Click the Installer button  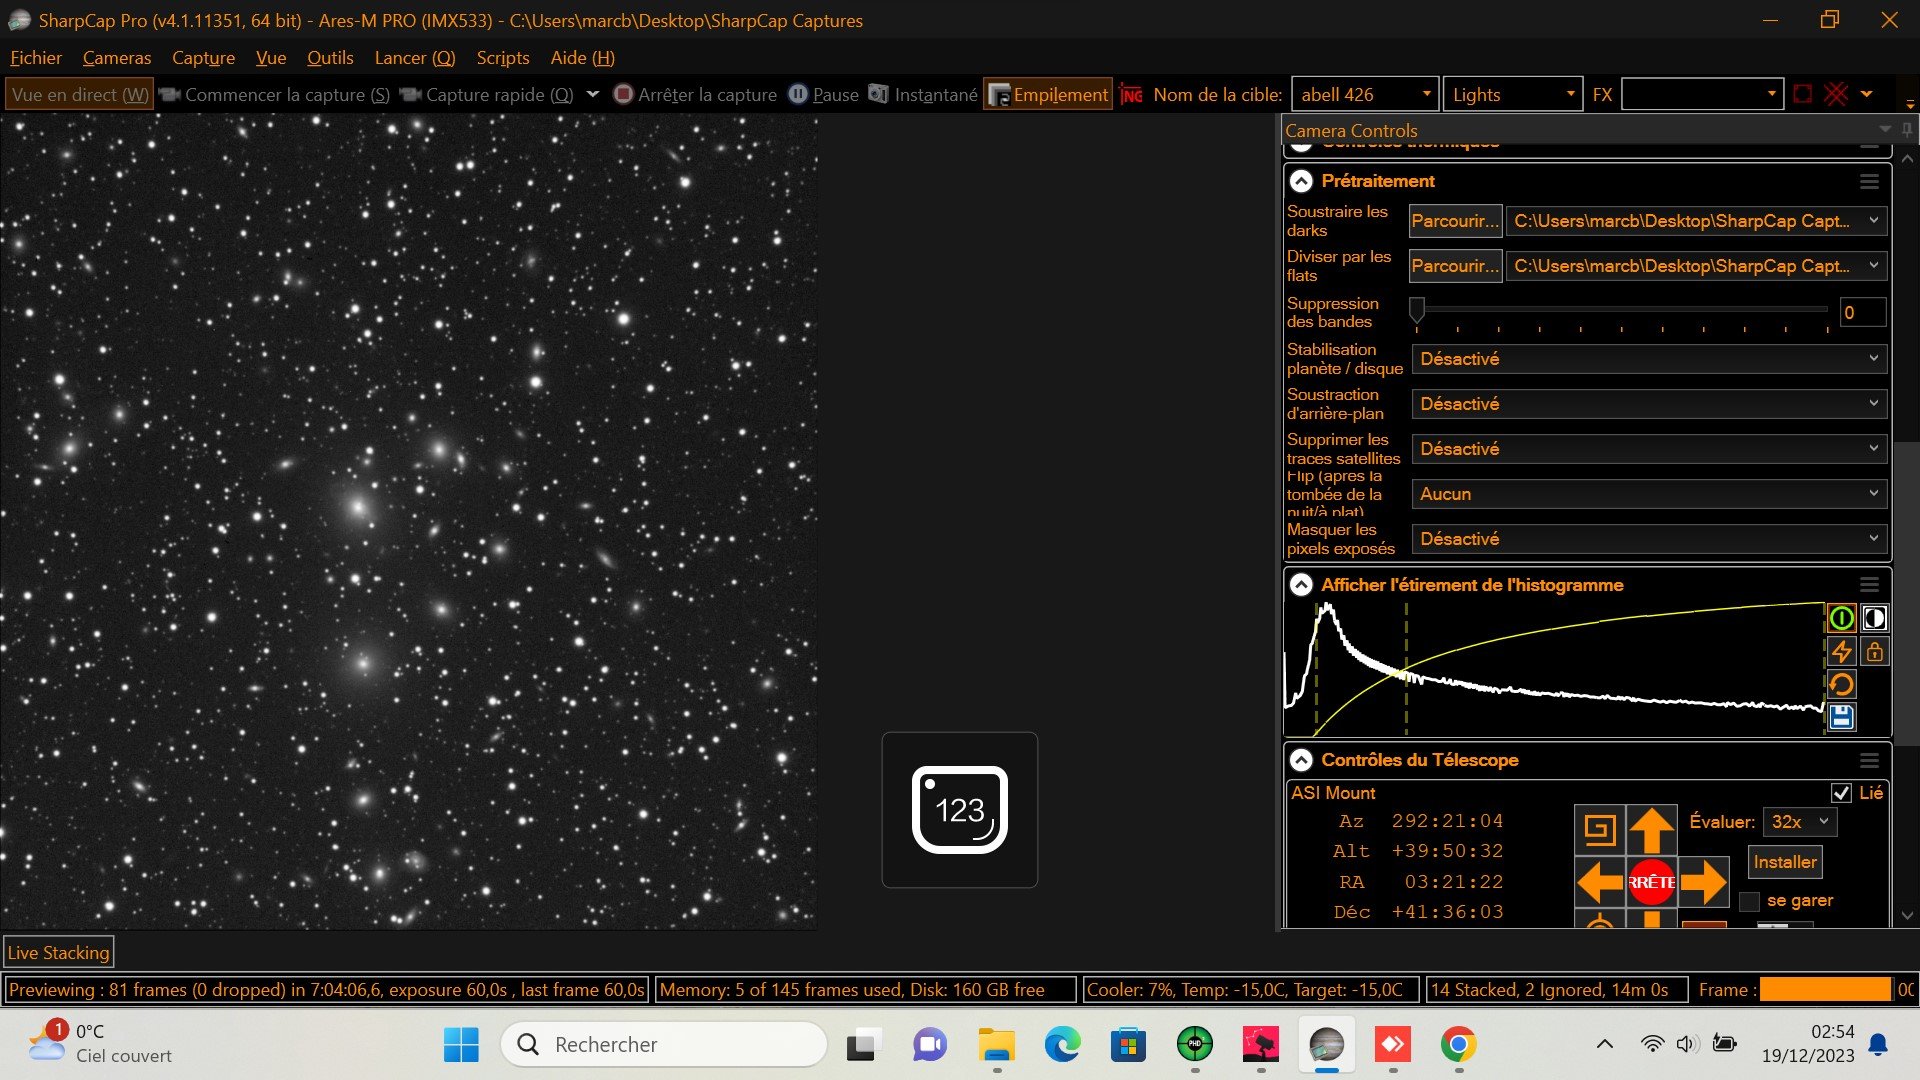click(1785, 862)
